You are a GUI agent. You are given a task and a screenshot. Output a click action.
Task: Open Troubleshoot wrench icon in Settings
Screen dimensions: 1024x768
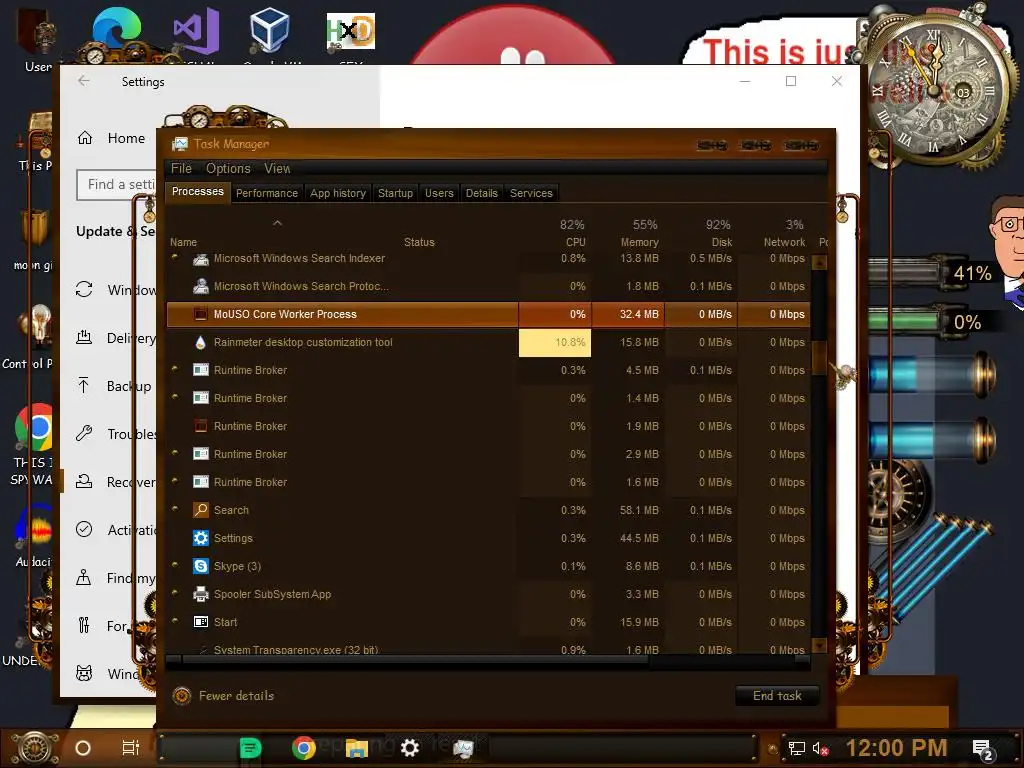coord(84,434)
